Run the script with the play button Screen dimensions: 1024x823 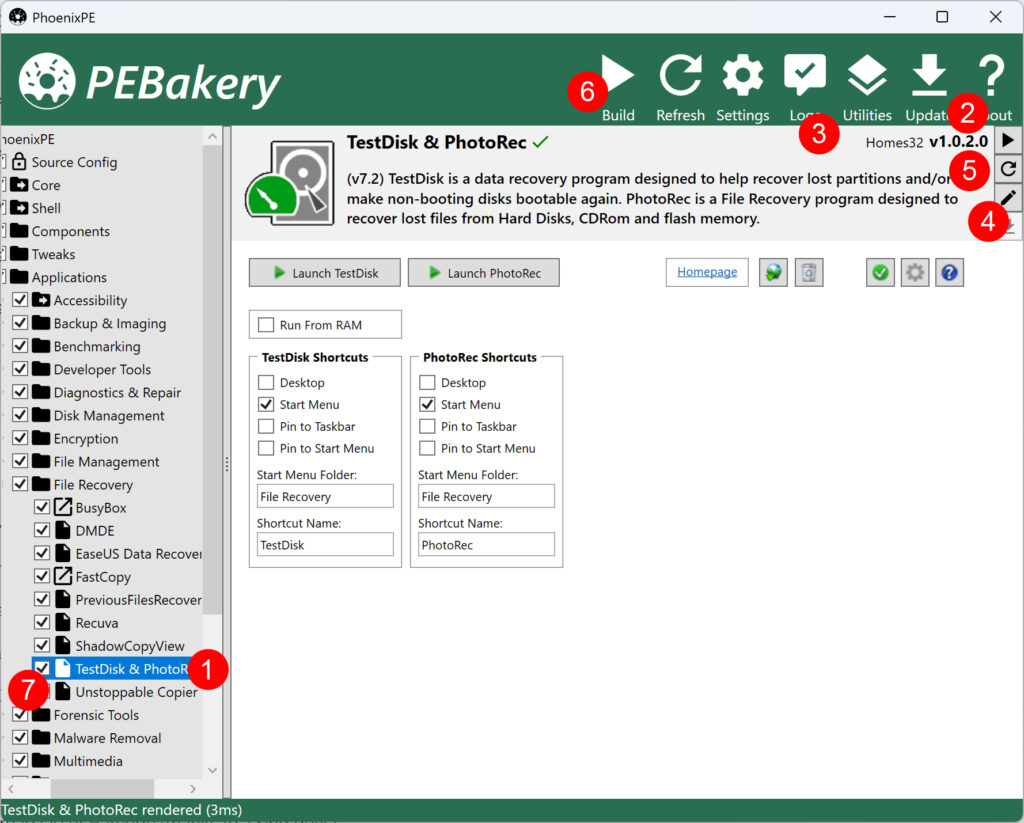tap(1009, 140)
